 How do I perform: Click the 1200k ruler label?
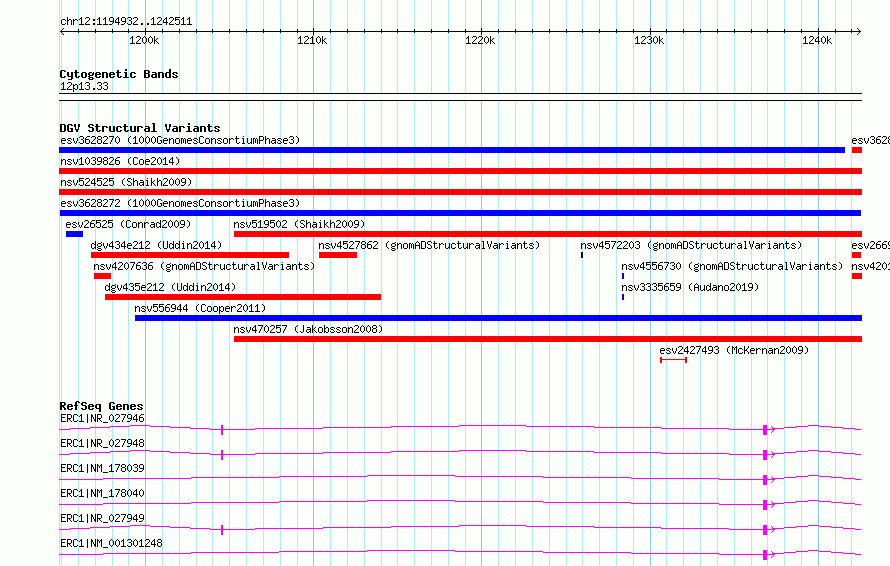pyautogui.click(x=144, y=40)
